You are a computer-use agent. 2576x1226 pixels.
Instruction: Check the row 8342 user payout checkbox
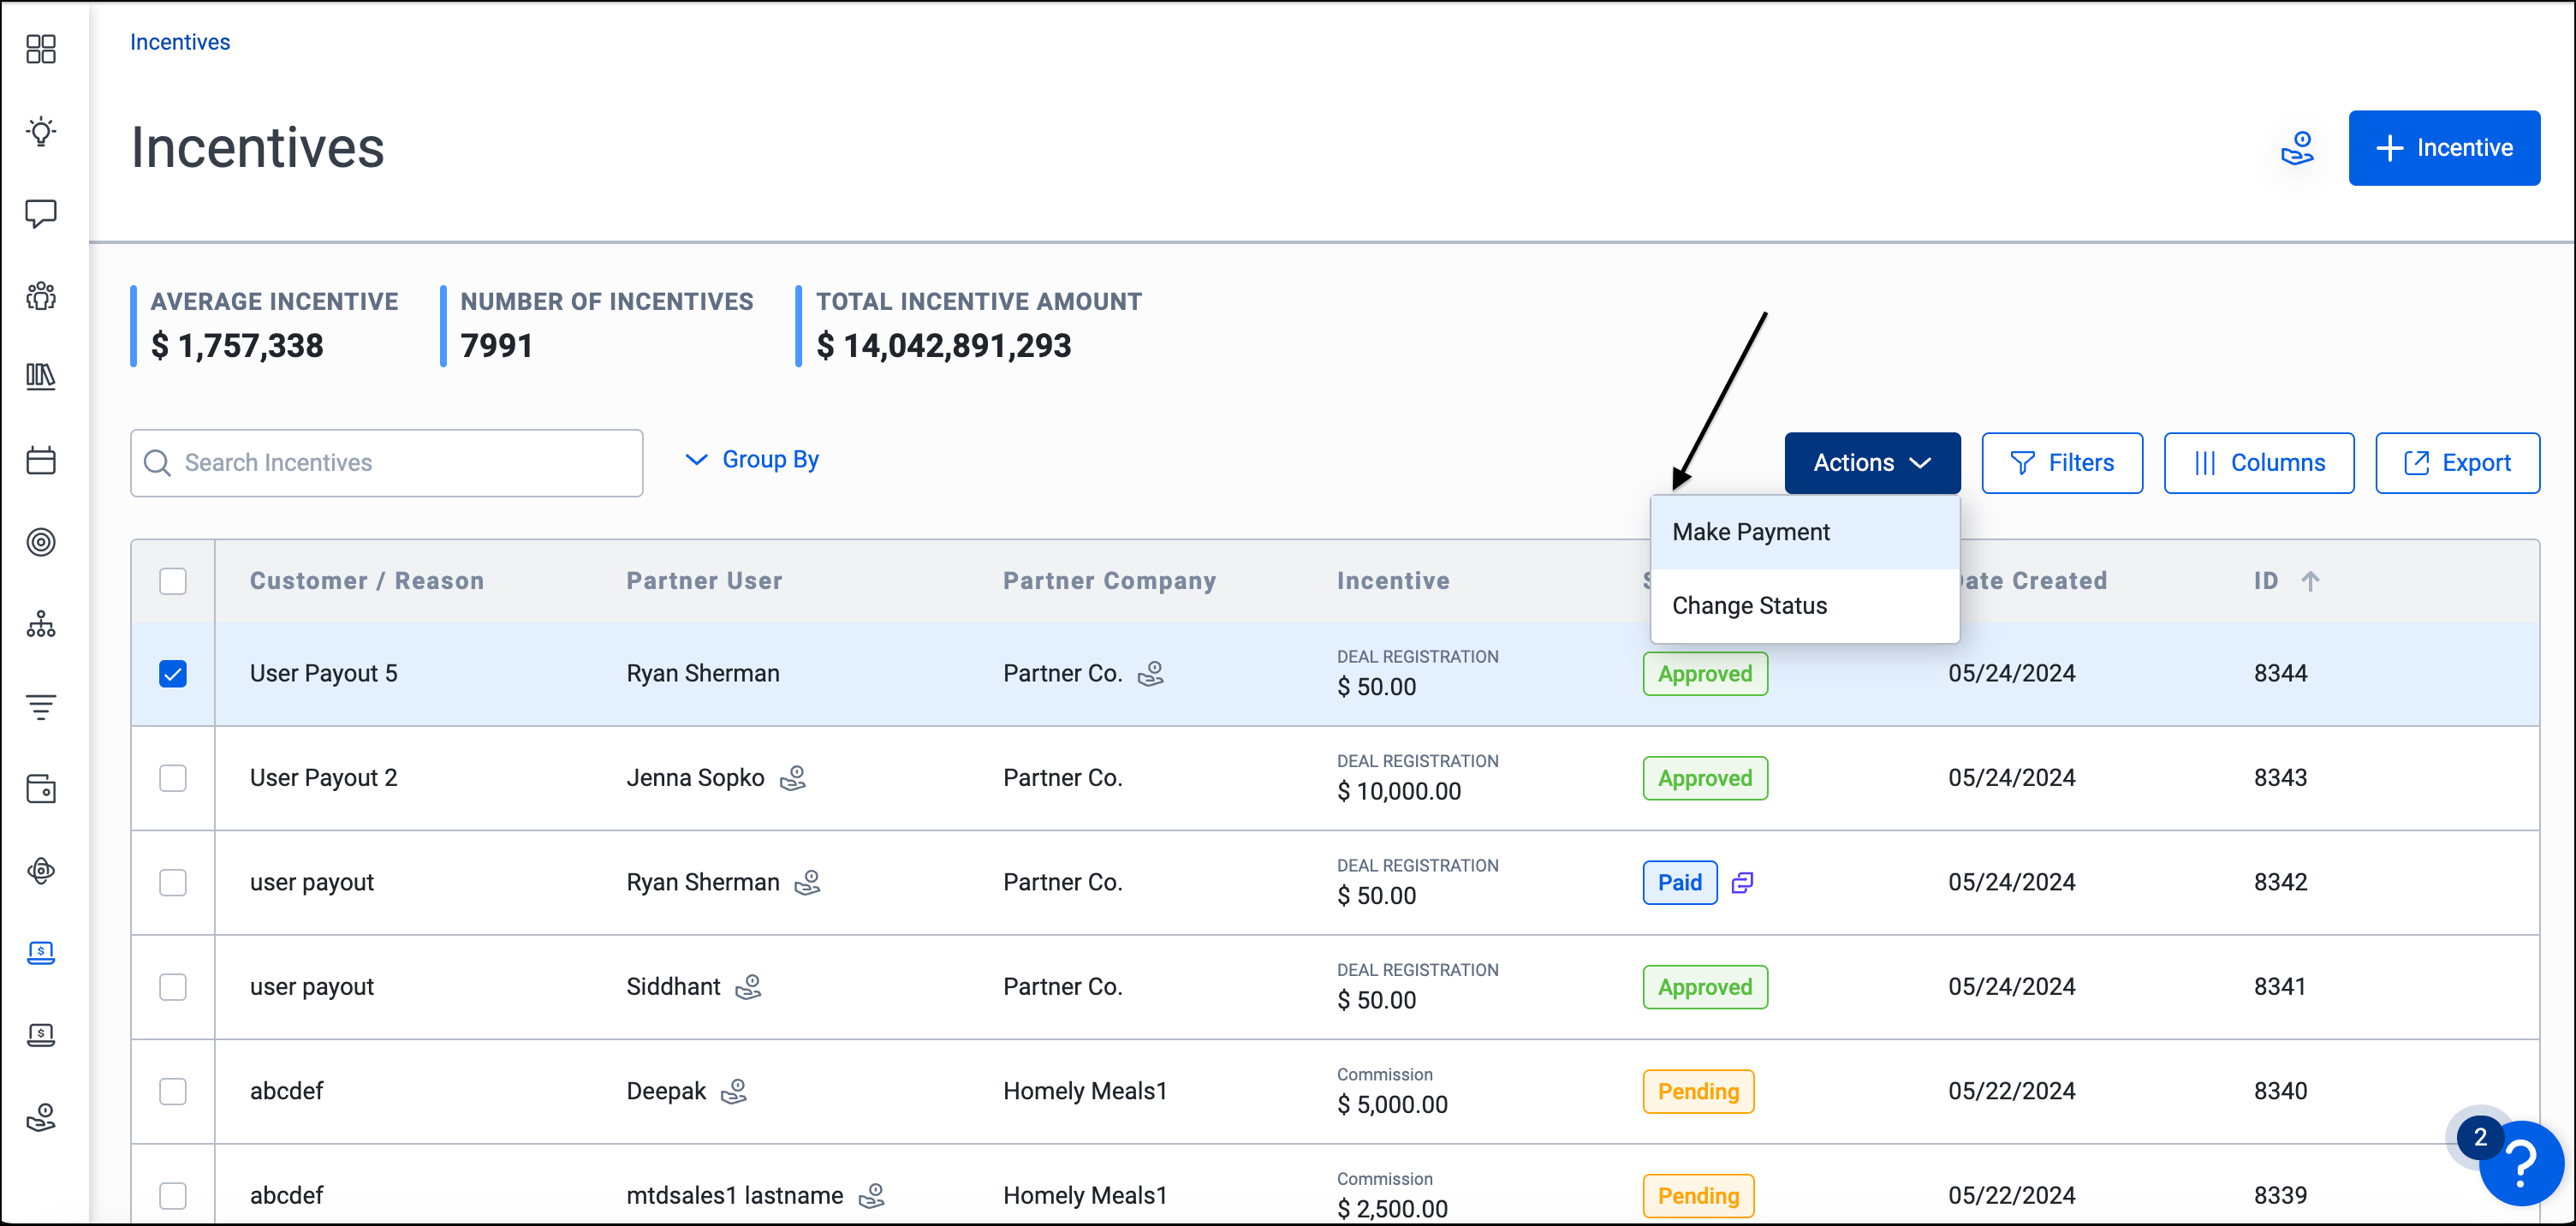click(x=173, y=882)
